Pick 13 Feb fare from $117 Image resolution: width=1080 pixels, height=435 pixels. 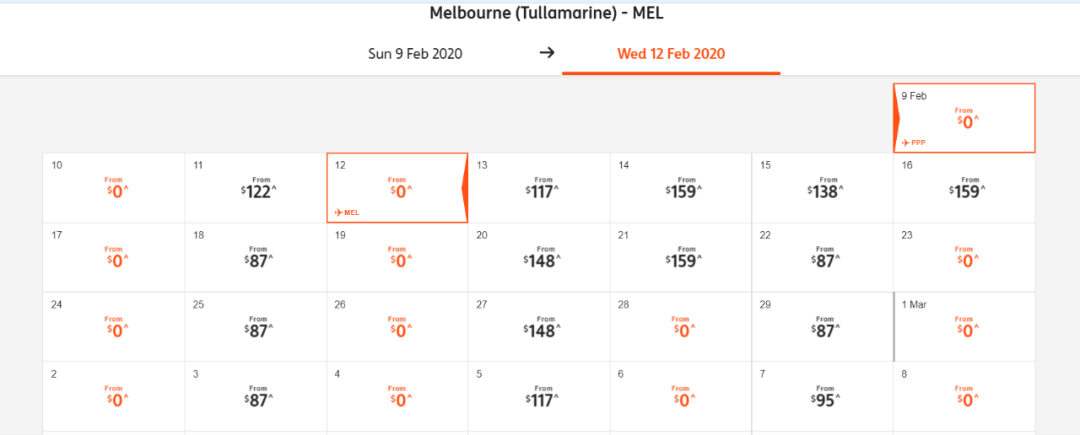(539, 188)
